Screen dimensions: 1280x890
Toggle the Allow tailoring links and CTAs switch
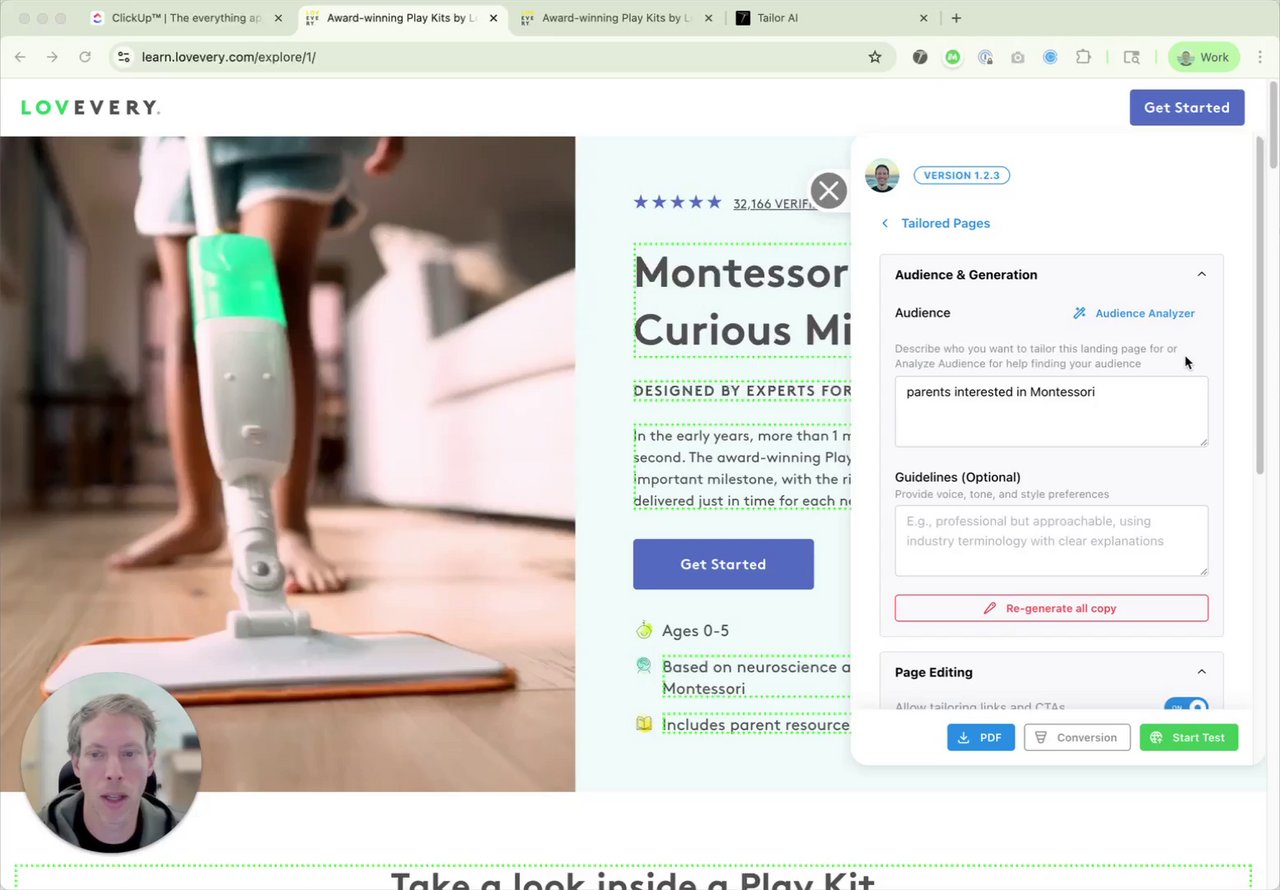1186,705
